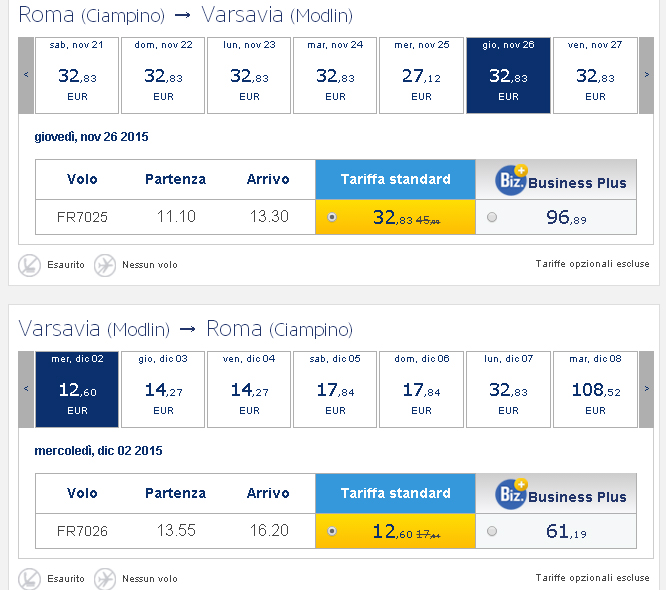Choose sab, nov 21 outbound date tab
This screenshot has height=590, width=666.
tap(77, 75)
